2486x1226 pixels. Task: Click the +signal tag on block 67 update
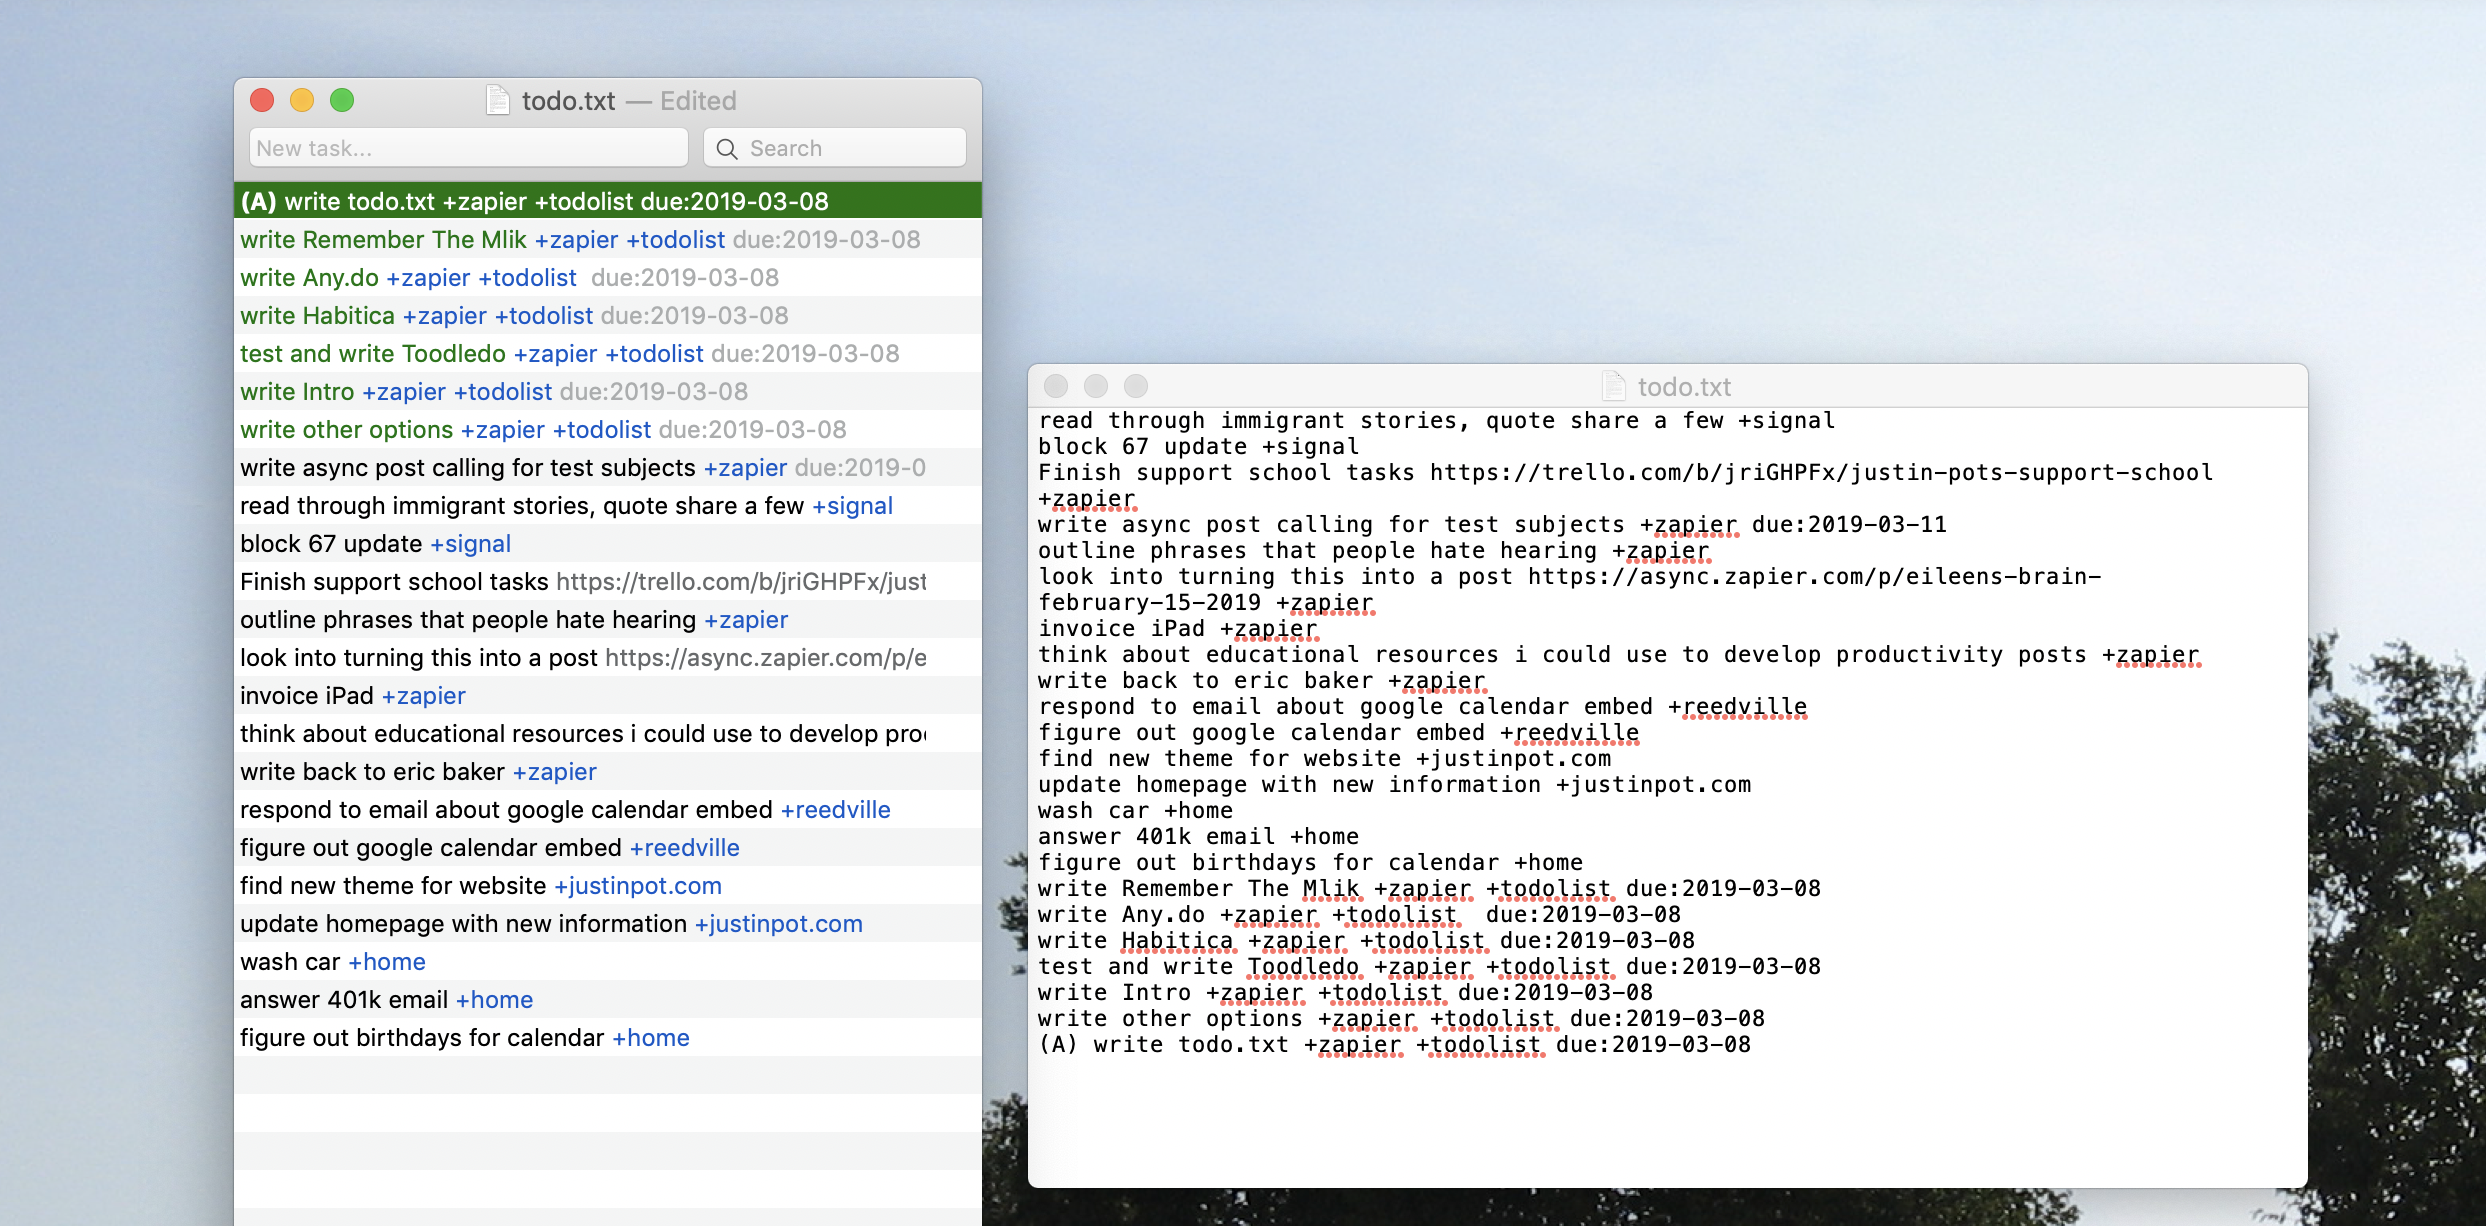pos(470,544)
